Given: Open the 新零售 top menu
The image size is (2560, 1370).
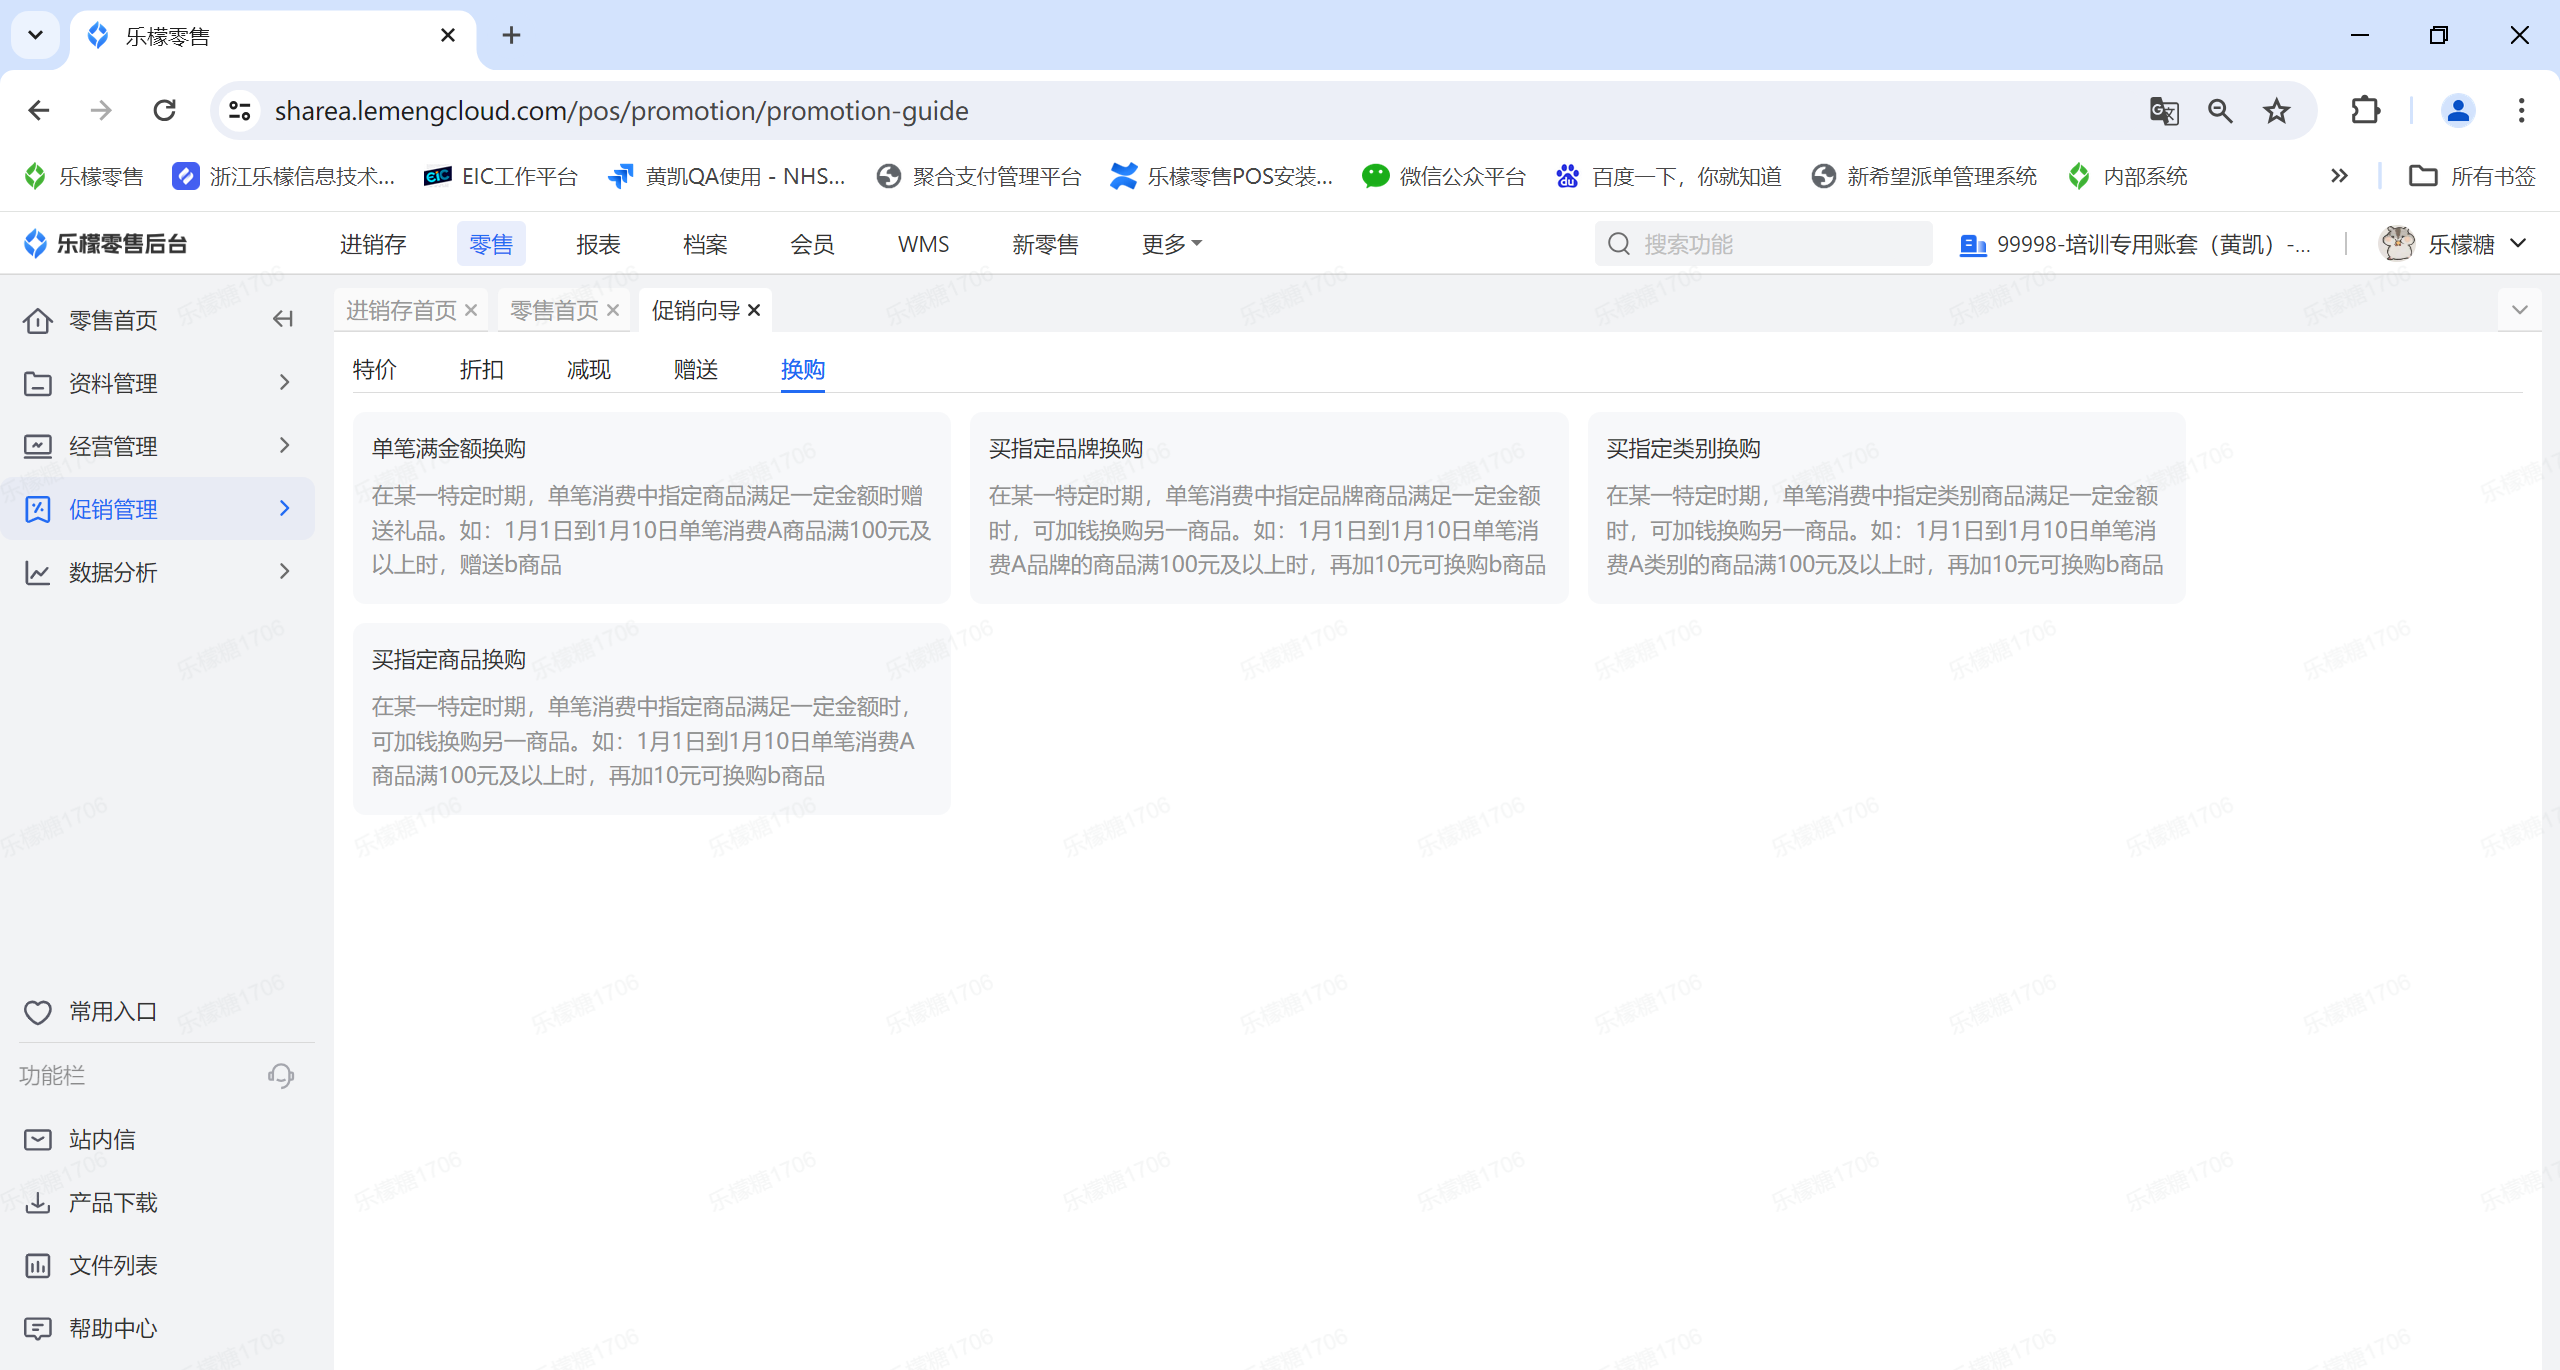Looking at the screenshot, I should [1045, 244].
